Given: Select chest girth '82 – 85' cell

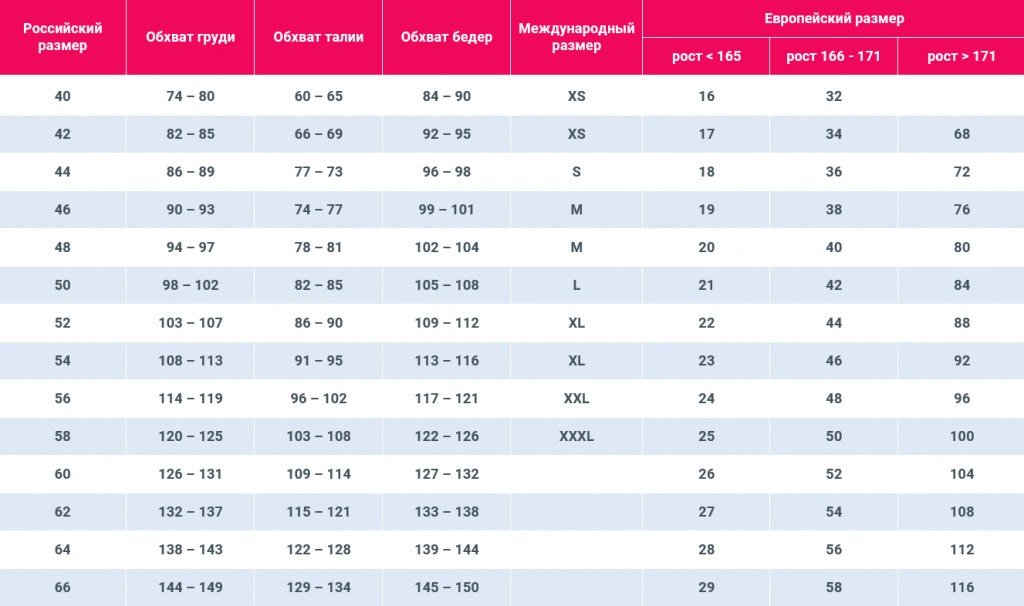Looking at the screenshot, I should pos(190,134).
